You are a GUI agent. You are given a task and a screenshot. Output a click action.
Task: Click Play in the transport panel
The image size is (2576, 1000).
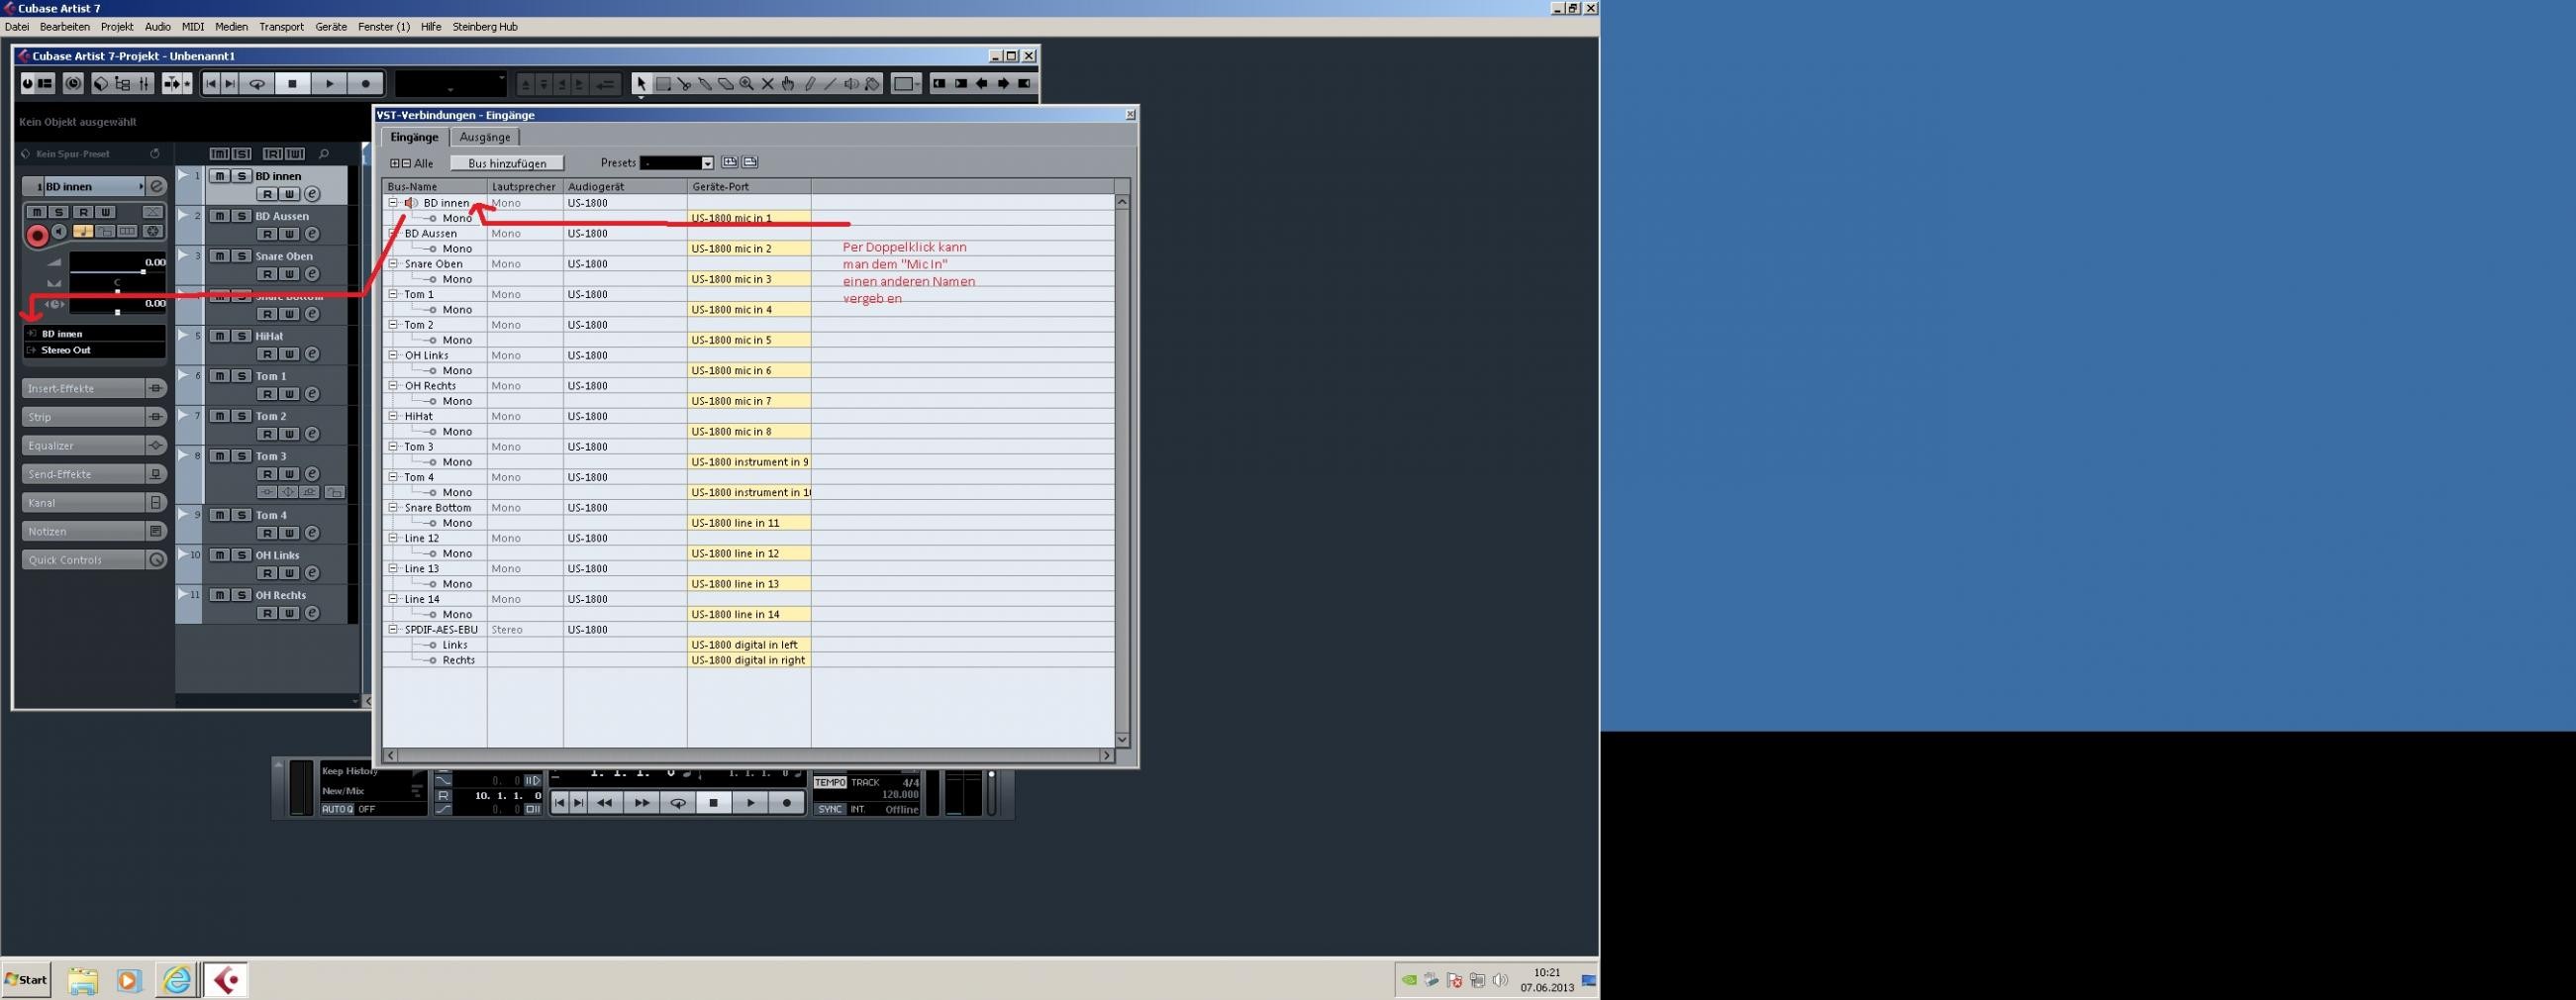750,803
